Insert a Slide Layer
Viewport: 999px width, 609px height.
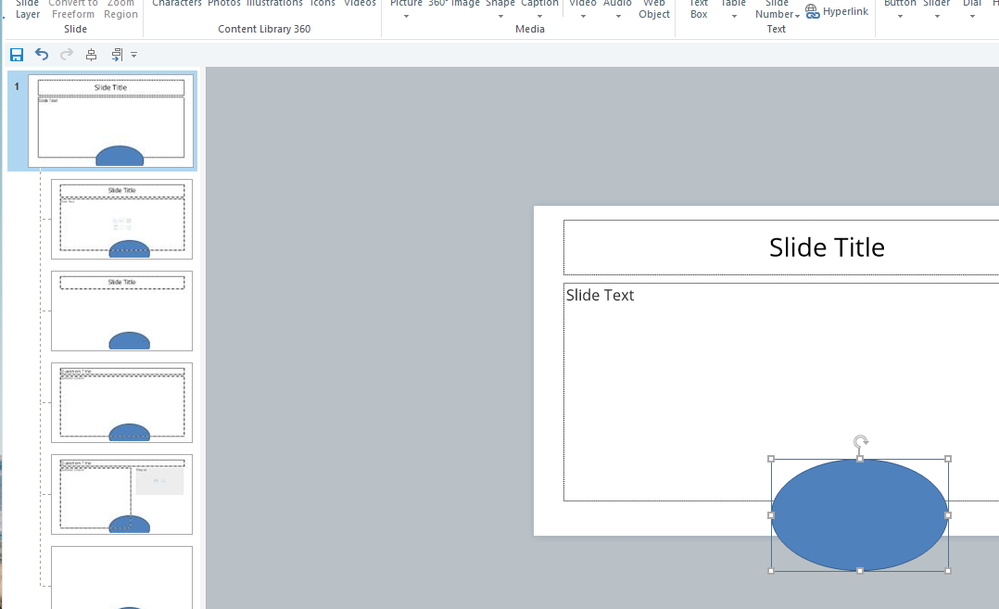(x=28, y=9)
